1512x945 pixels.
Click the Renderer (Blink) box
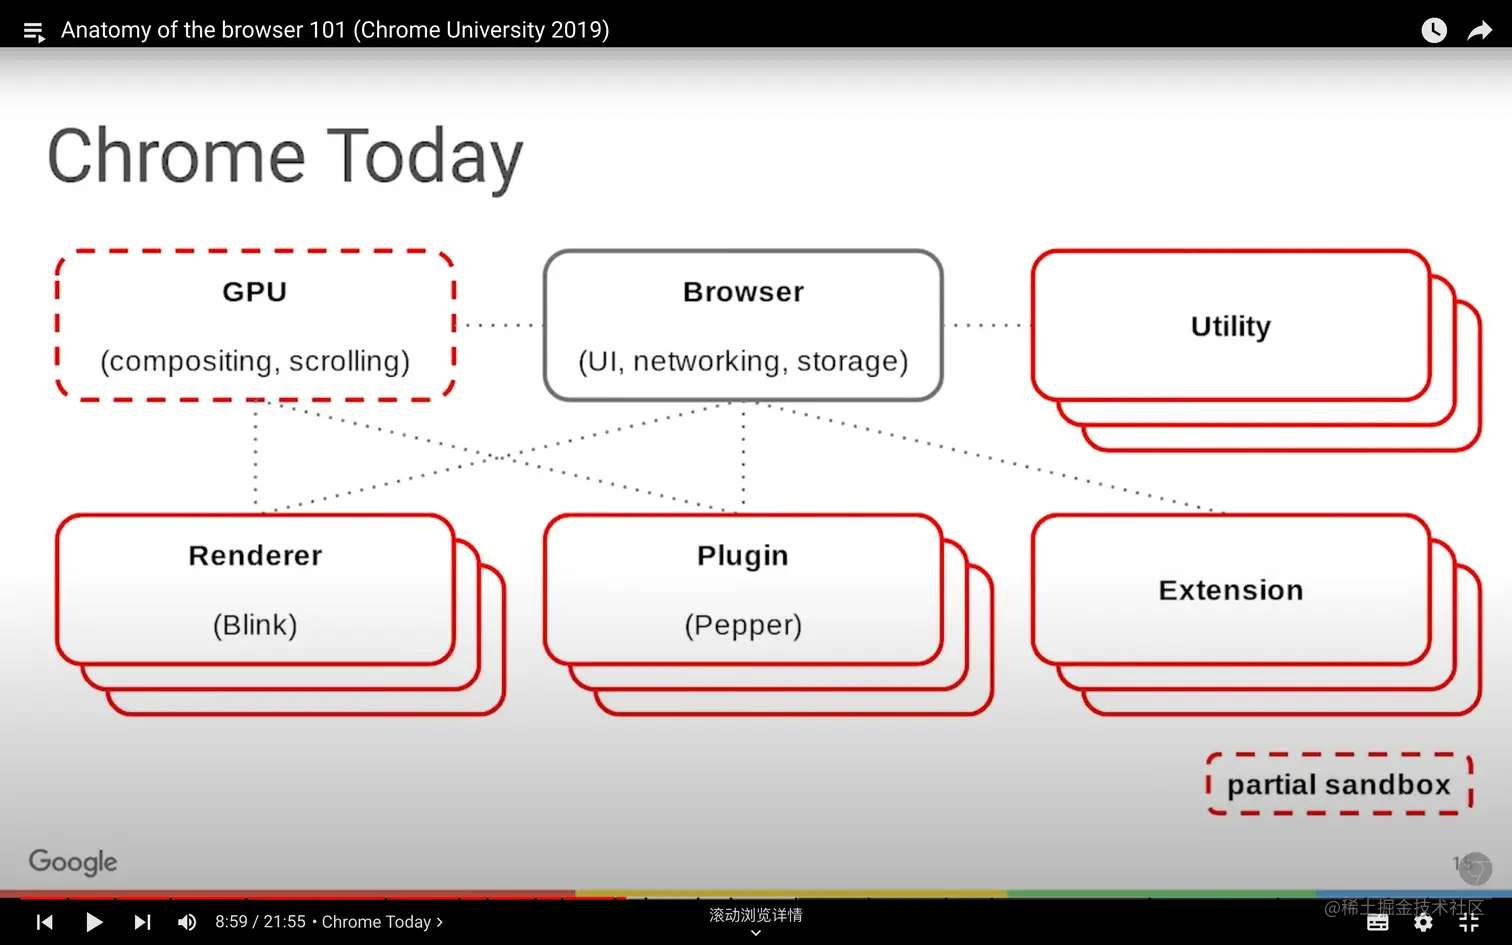click(255, 590)
